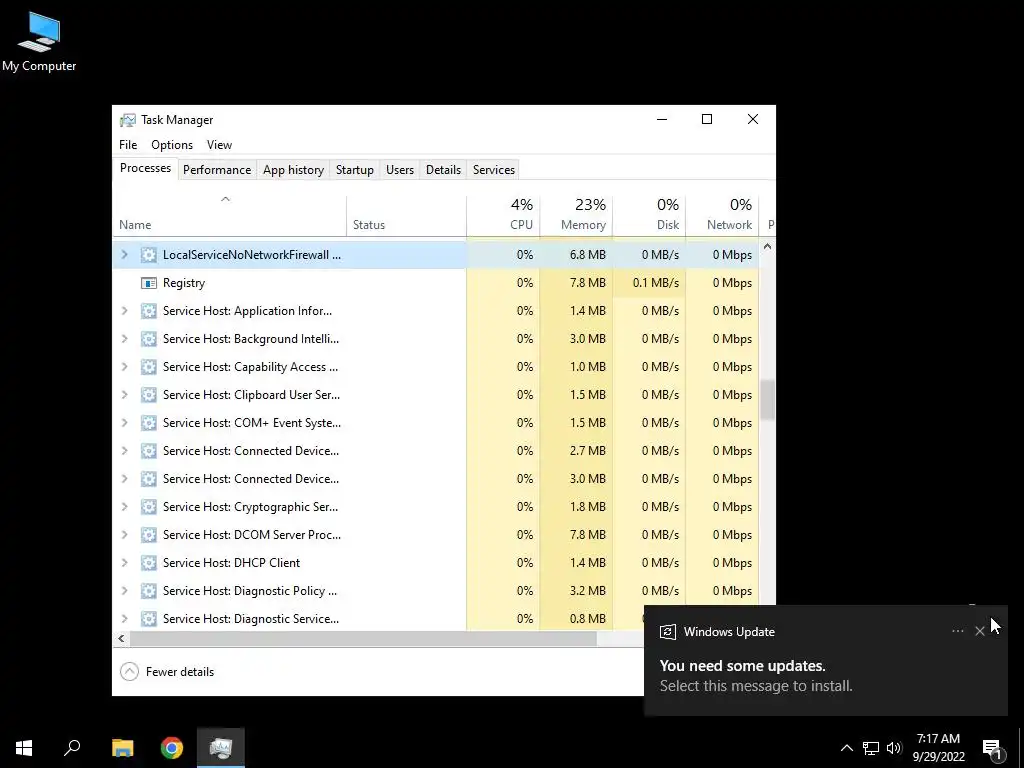The height and width of the screenshot is (768, 1024).
Task: Open the Options menu
Action: 172,145
